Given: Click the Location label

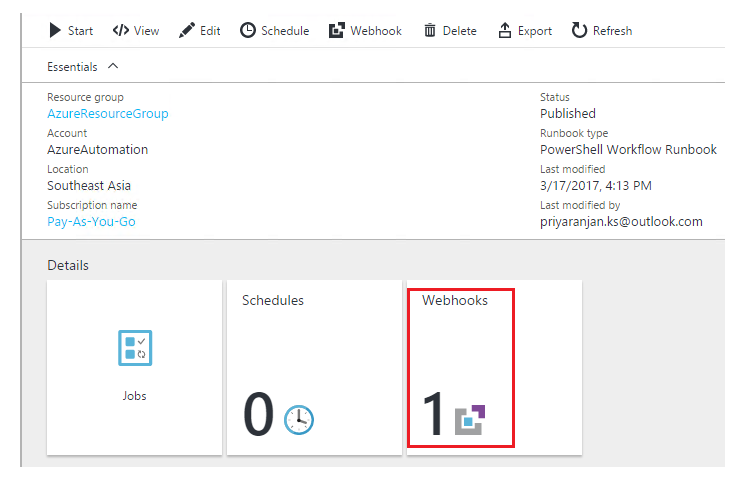Looking at the screenshot, I should coord(68,169).
